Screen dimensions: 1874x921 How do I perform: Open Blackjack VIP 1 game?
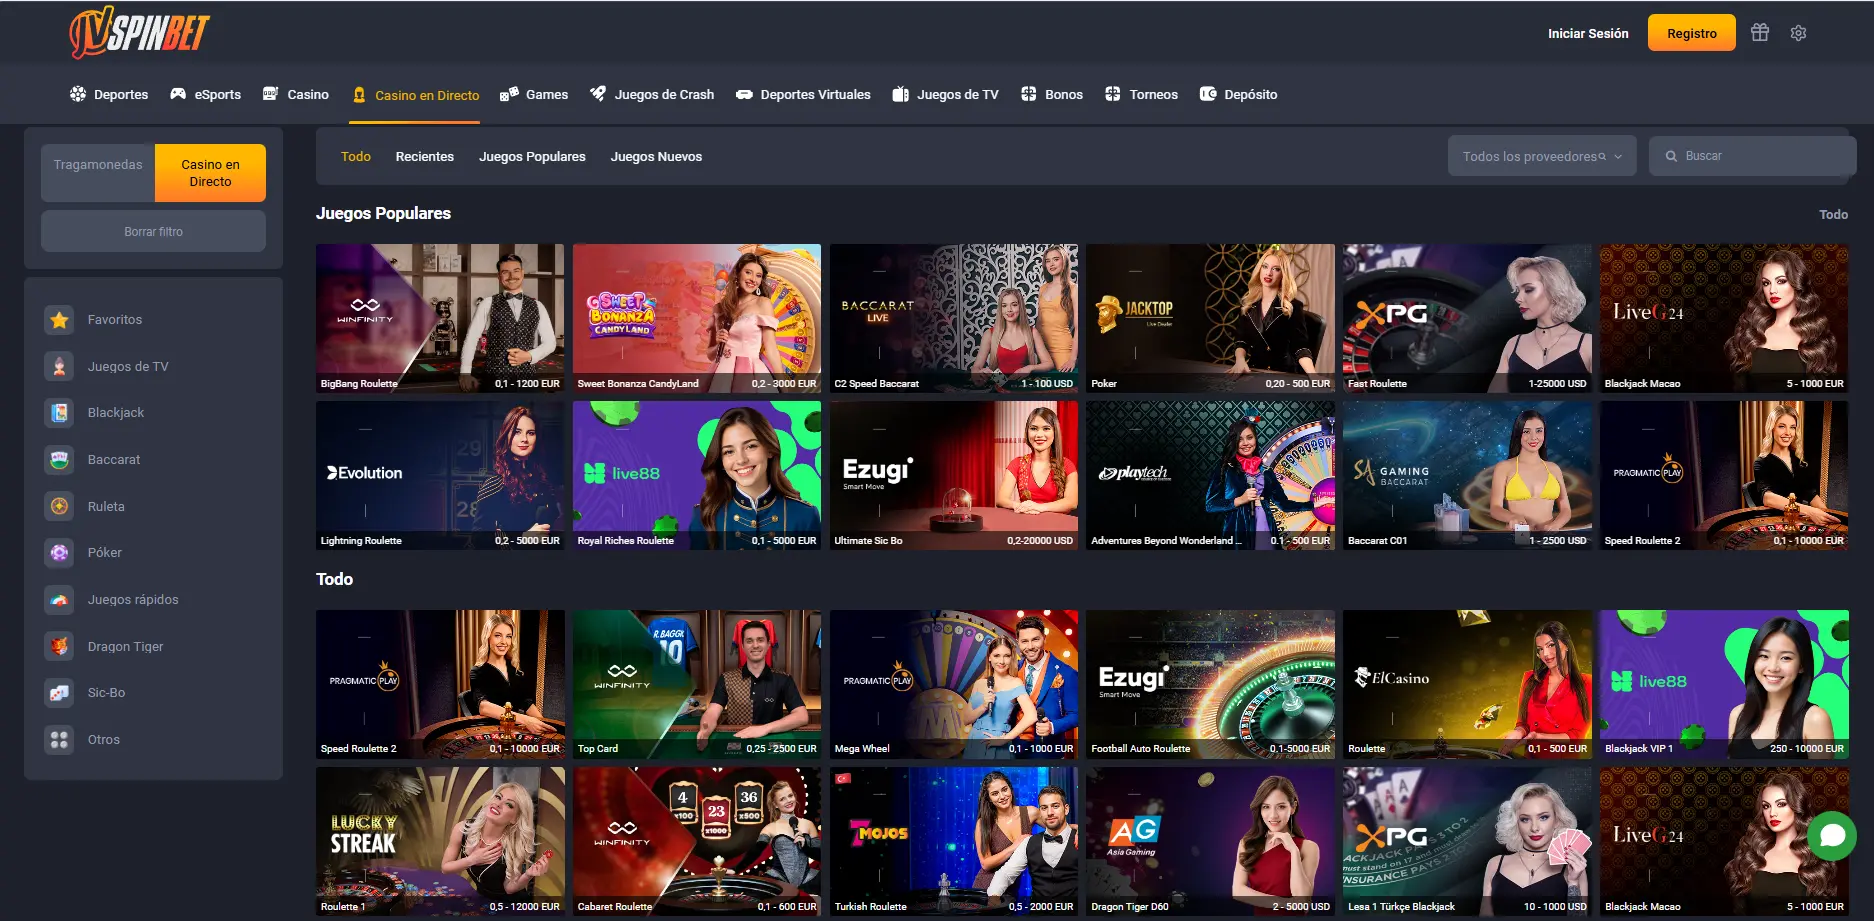click(1724, 684)
